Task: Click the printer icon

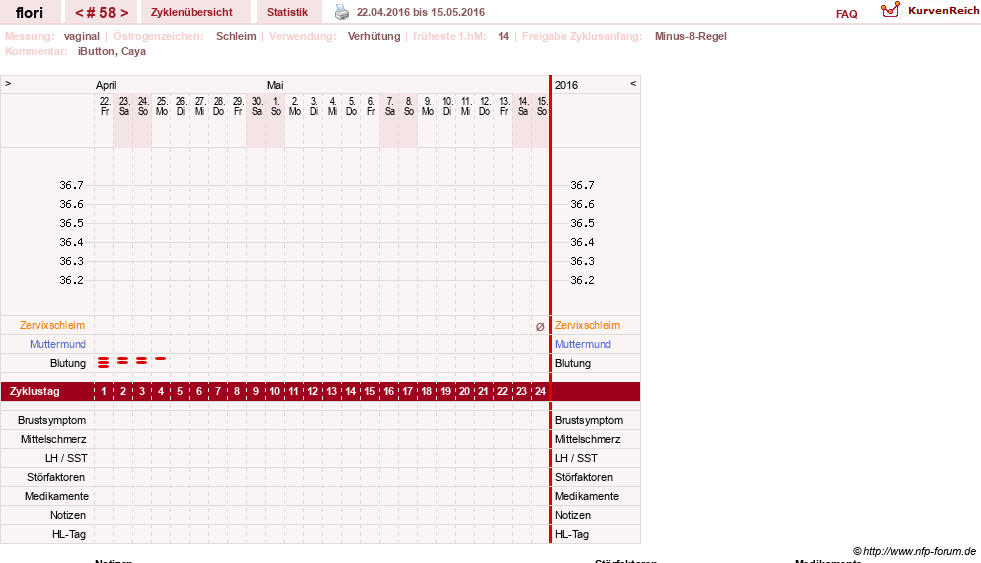Action: pos(342,12)
